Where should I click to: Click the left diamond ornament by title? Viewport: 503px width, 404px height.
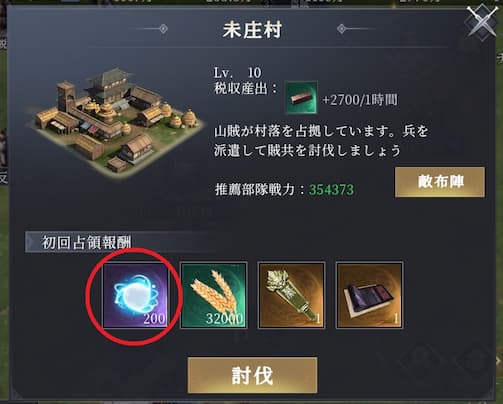tap(163, 29)
